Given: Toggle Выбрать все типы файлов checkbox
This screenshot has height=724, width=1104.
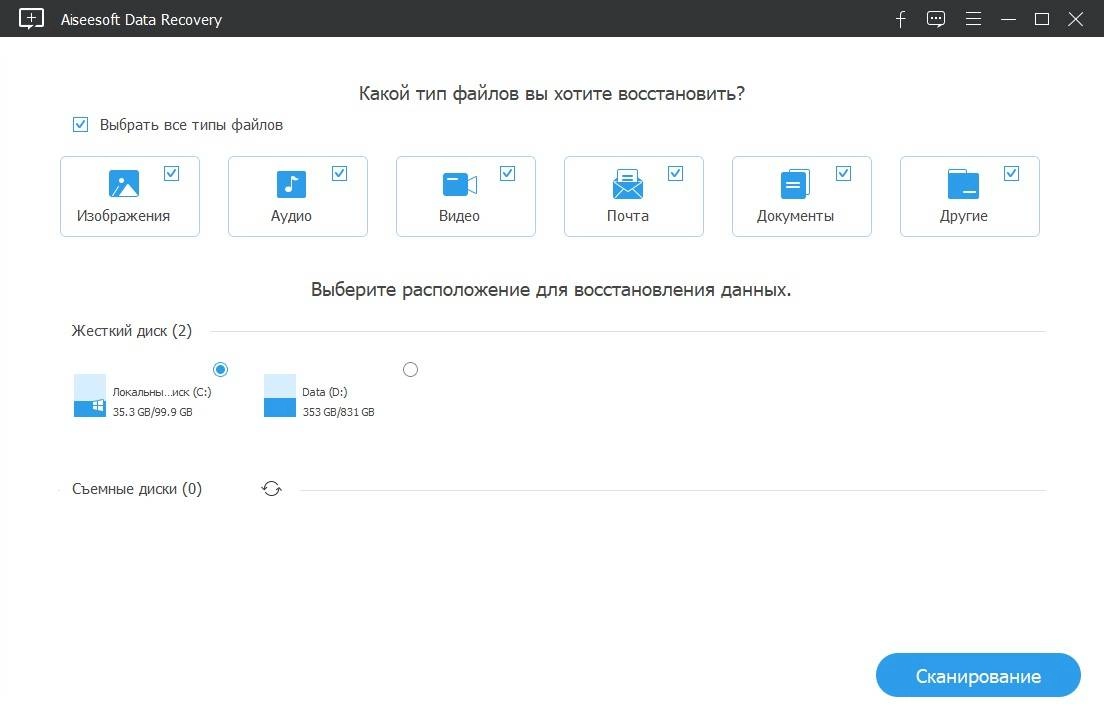Looking at the screenshot, I should coord(80,125).
